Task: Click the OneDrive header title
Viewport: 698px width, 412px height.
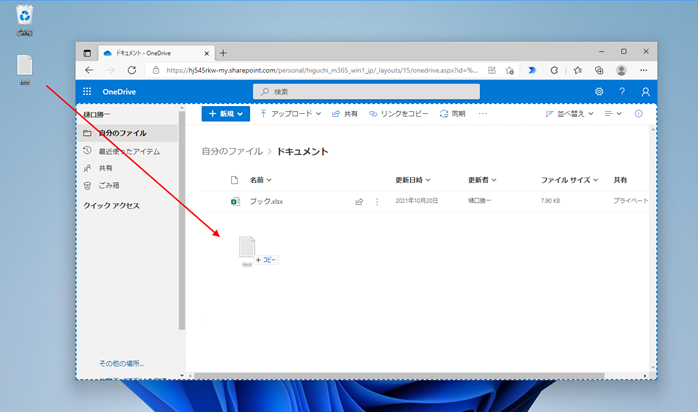Action: pyautogui.click(x=119, y=92)
